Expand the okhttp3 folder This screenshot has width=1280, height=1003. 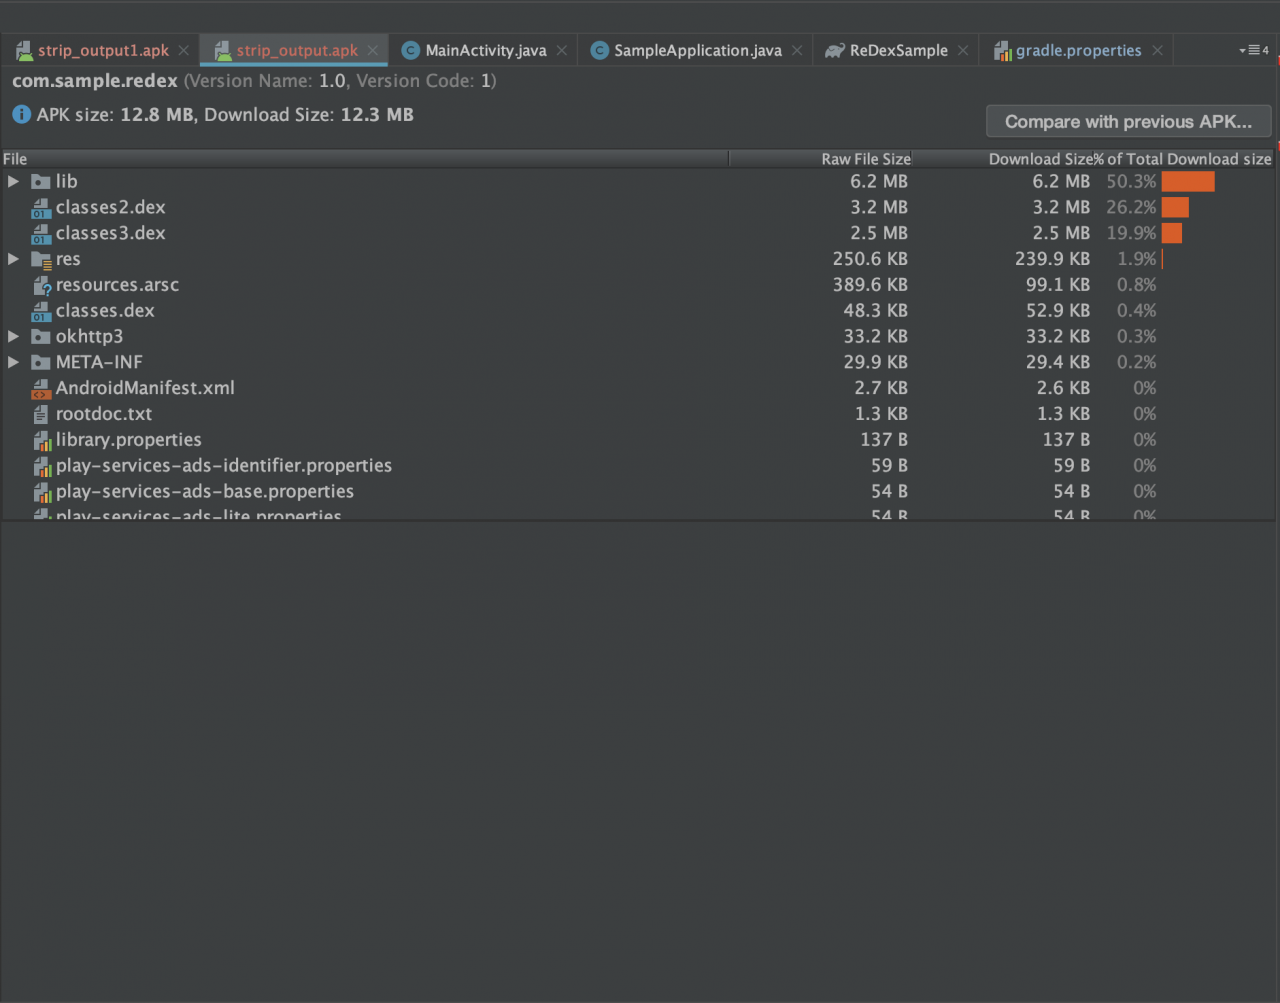[x=13, y=336]
